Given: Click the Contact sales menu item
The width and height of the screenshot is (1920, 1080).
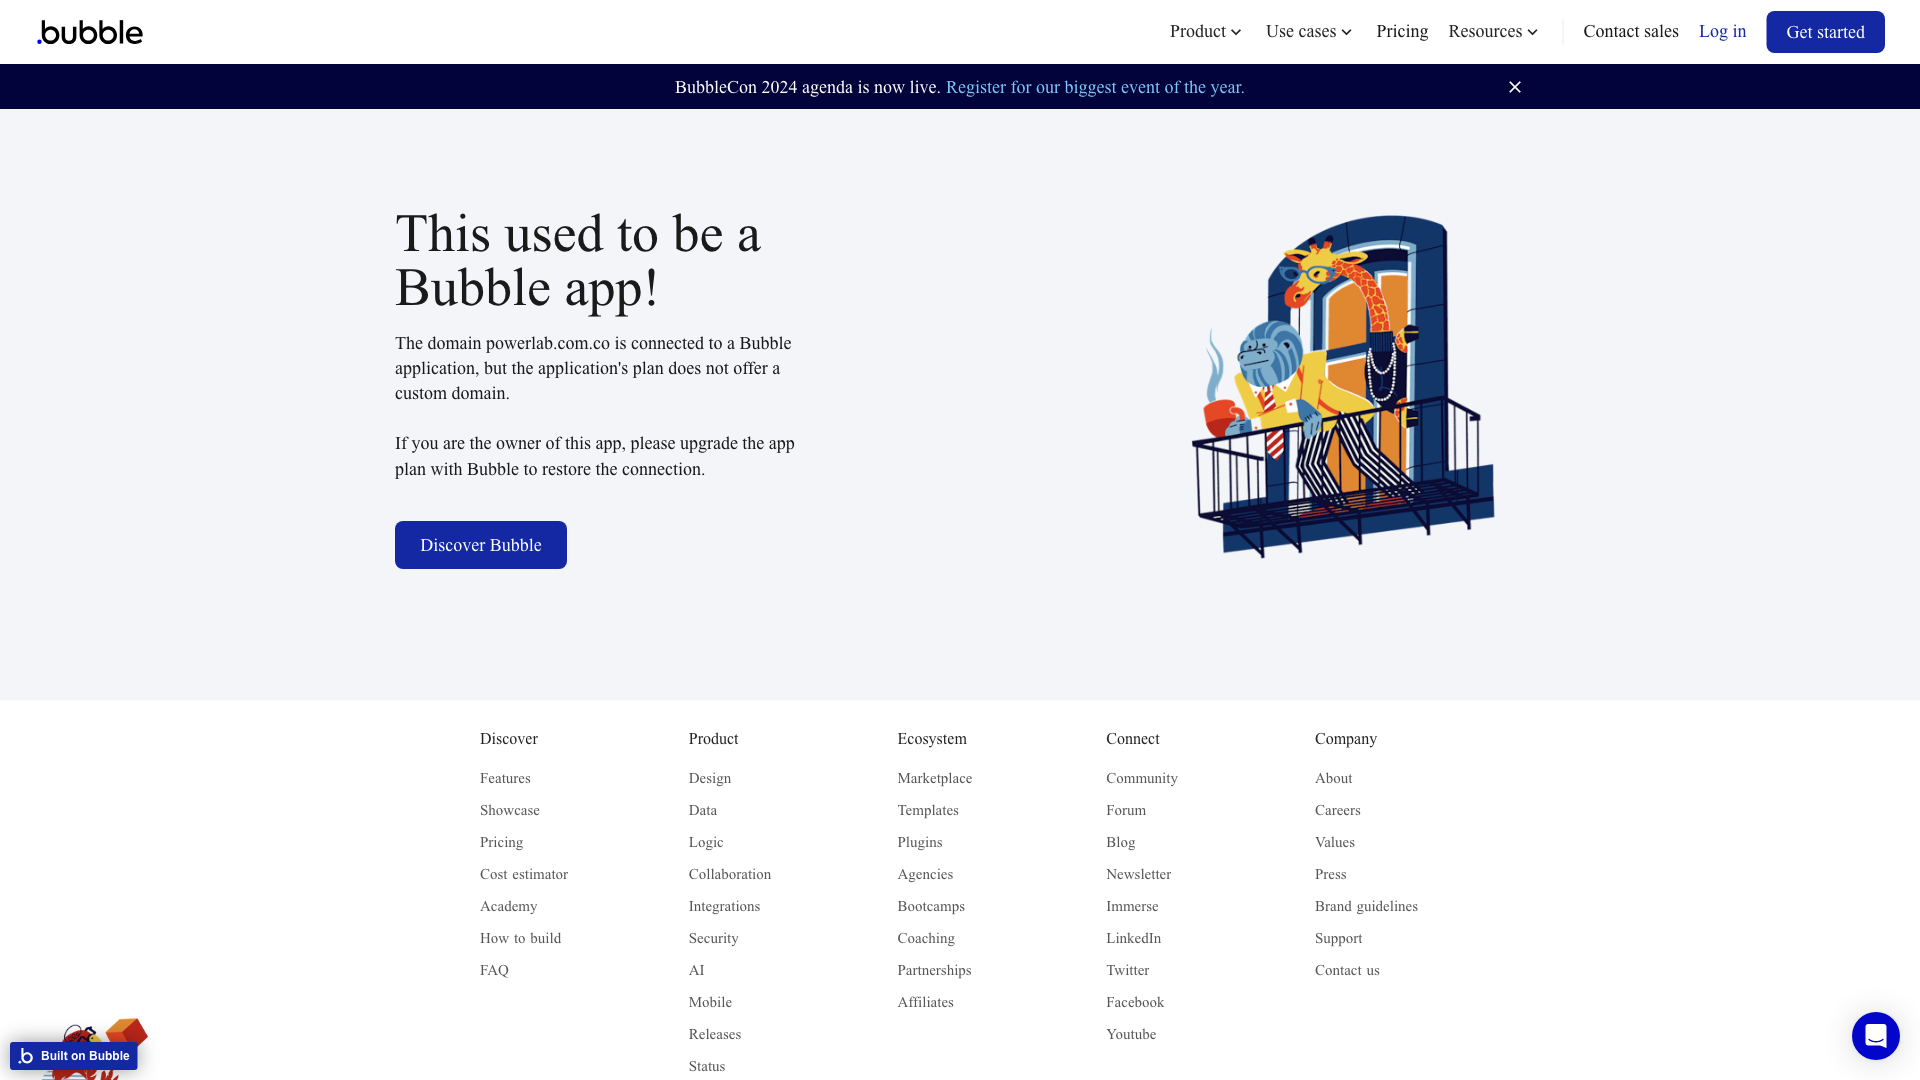Looking at the screenshot, I should pyautogui.click(x=1630, y=32).
